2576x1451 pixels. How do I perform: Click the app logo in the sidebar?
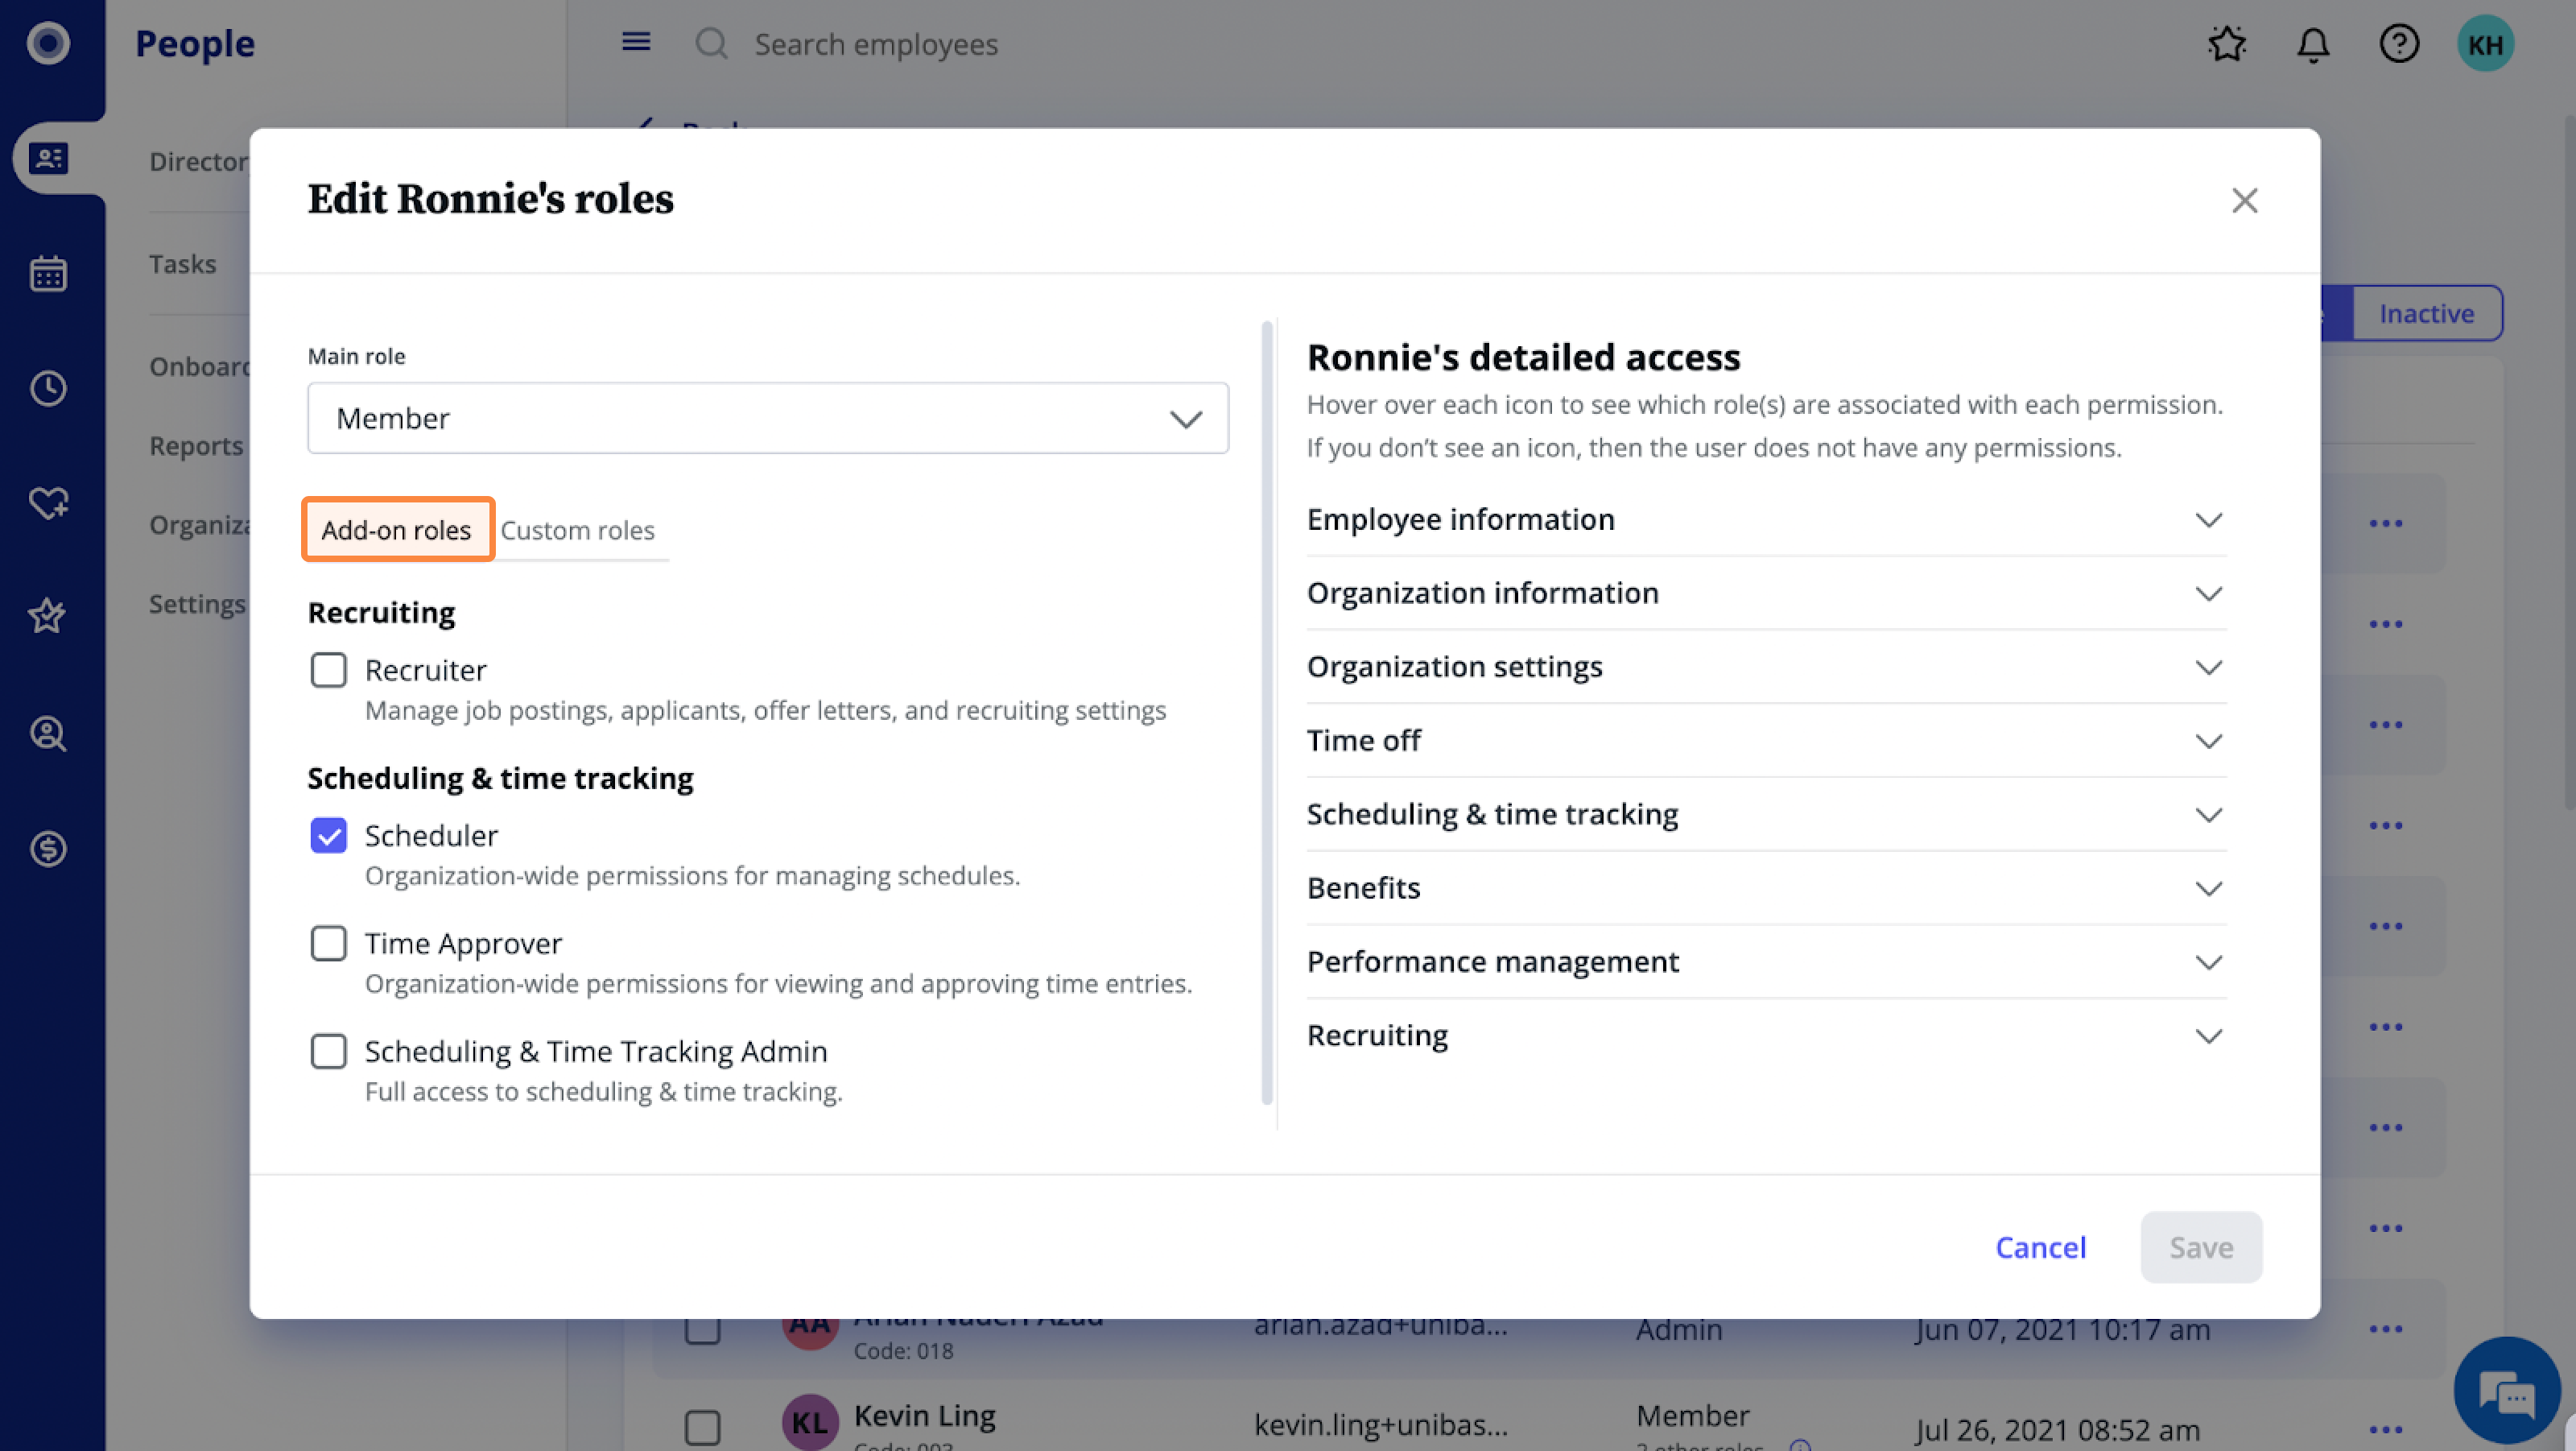point(48,43)
